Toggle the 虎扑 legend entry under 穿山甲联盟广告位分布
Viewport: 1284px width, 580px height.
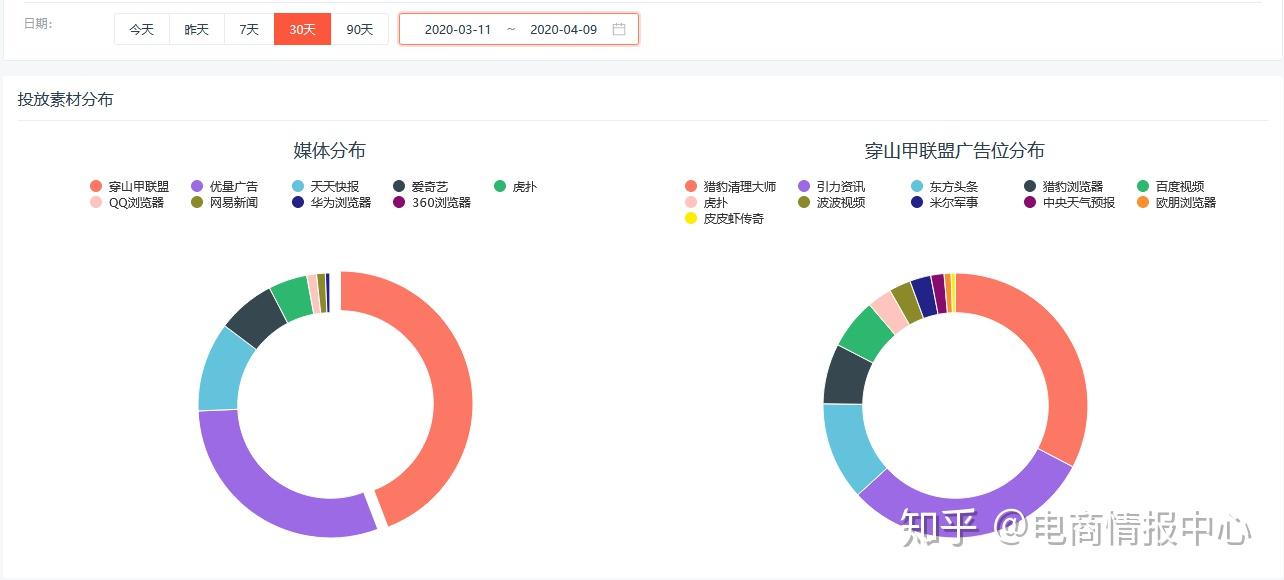click(x=706, y=202)
